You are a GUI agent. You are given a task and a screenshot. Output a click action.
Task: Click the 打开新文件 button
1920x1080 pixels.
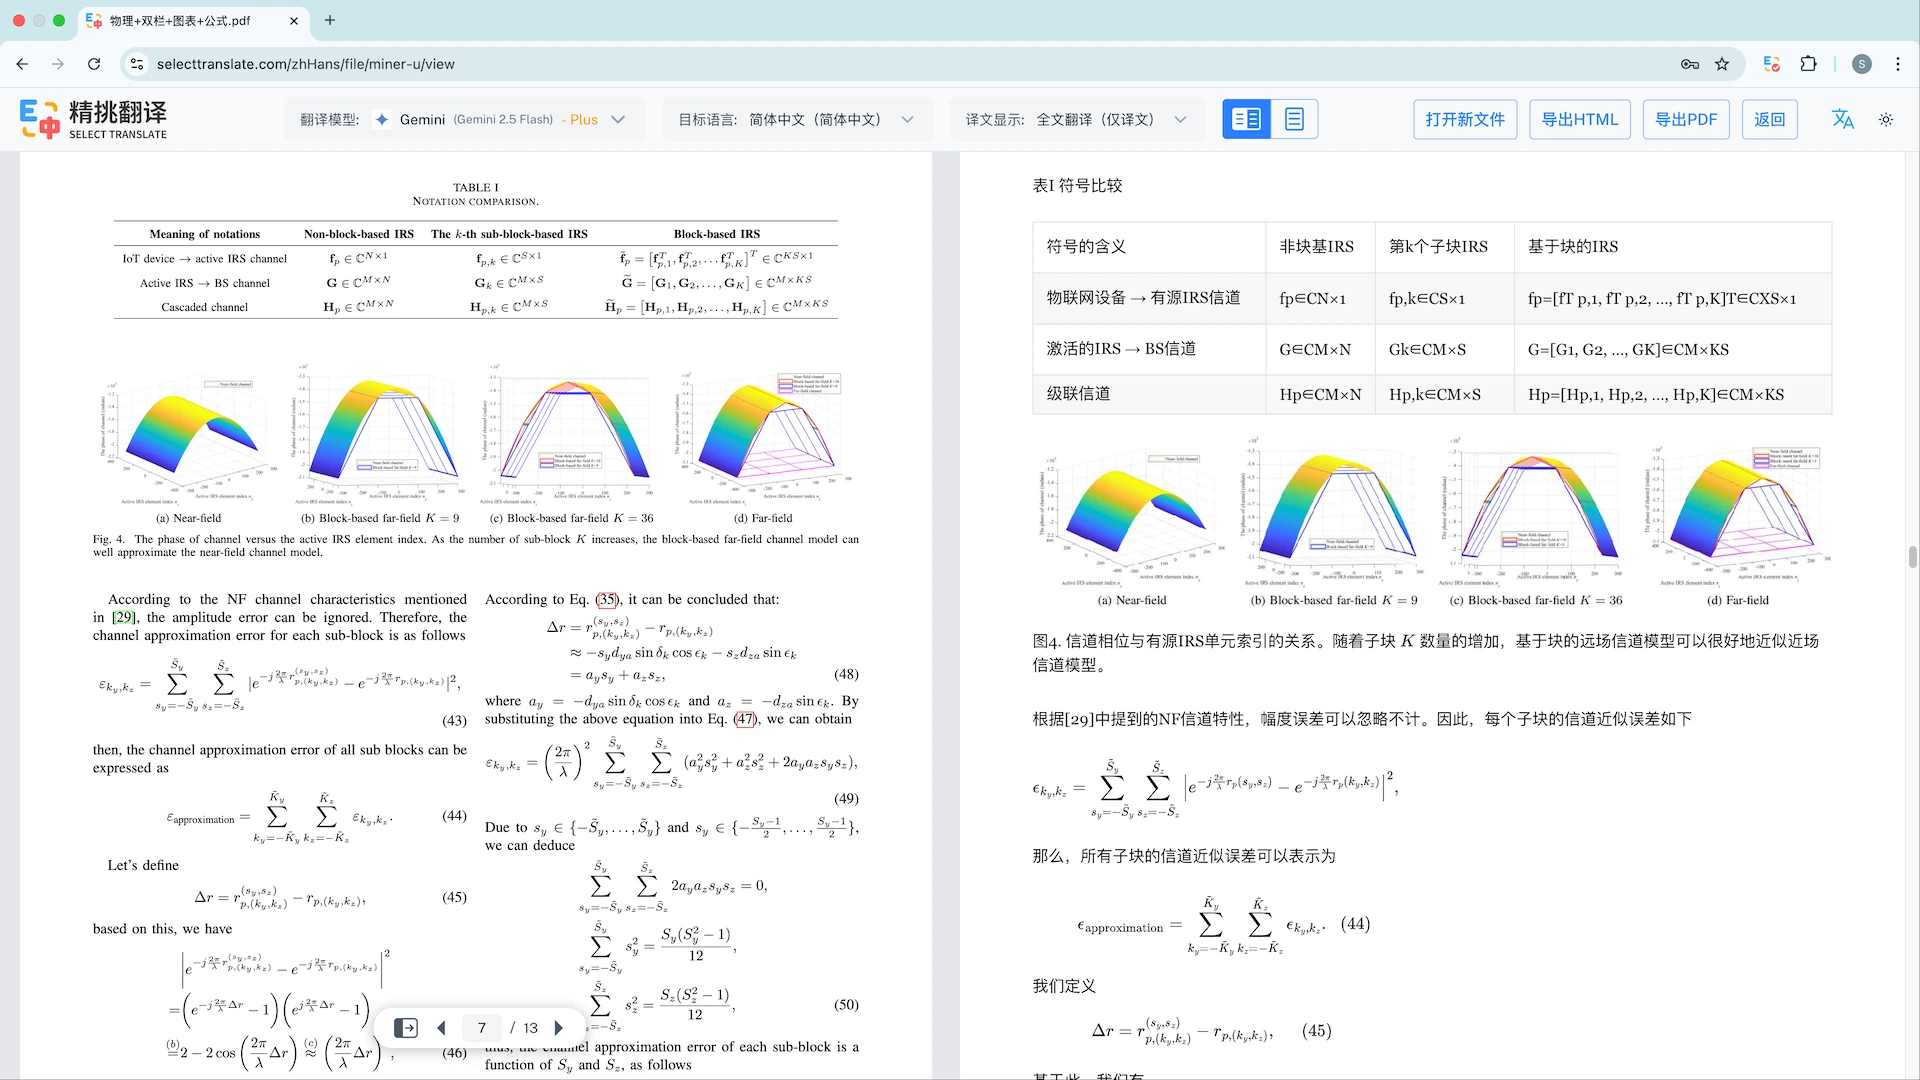(1465, 119)
